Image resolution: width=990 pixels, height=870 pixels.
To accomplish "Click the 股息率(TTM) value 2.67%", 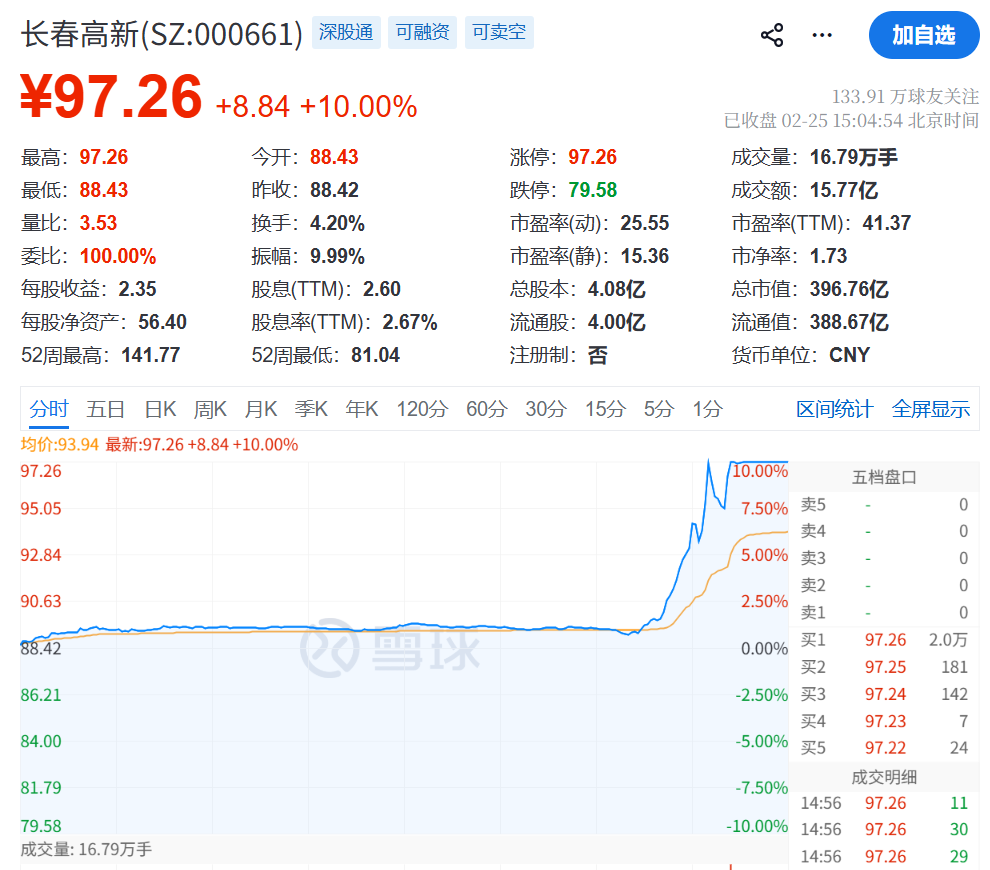I will point(410,323).
